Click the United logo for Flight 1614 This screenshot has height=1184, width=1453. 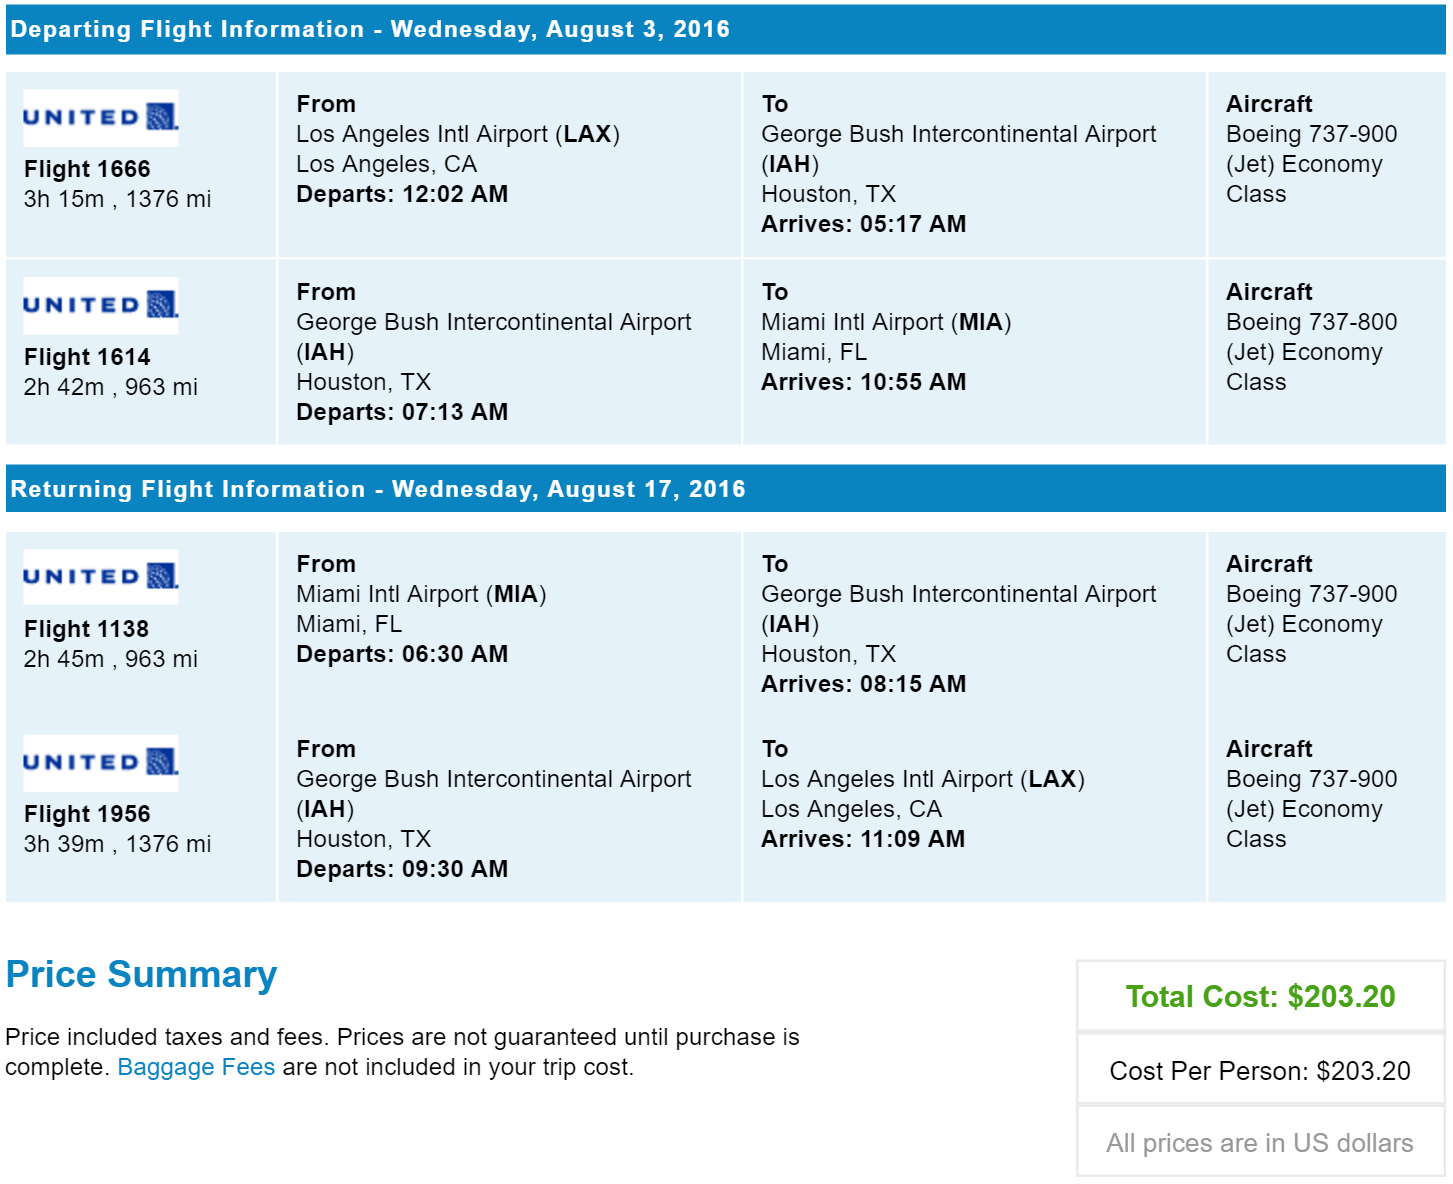click(x=101, y=305)
